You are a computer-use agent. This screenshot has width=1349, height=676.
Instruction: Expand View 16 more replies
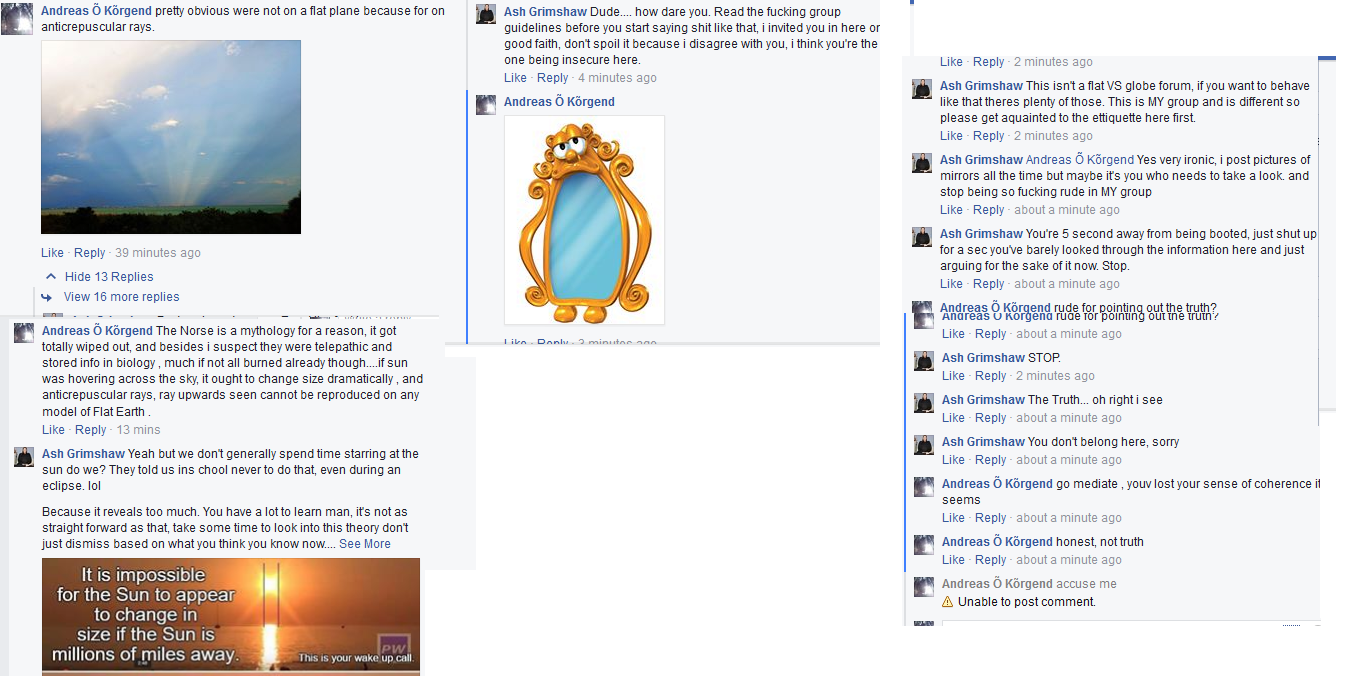coord(121,297)
